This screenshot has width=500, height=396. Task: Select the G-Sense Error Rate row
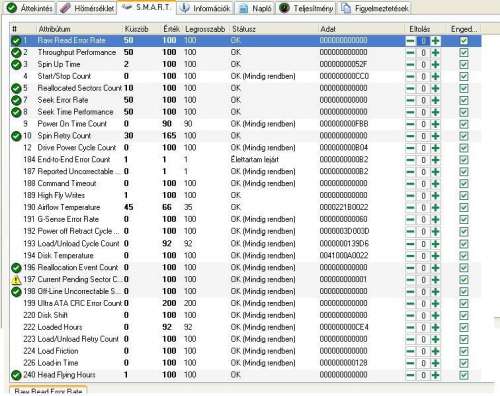click(246, 219)
